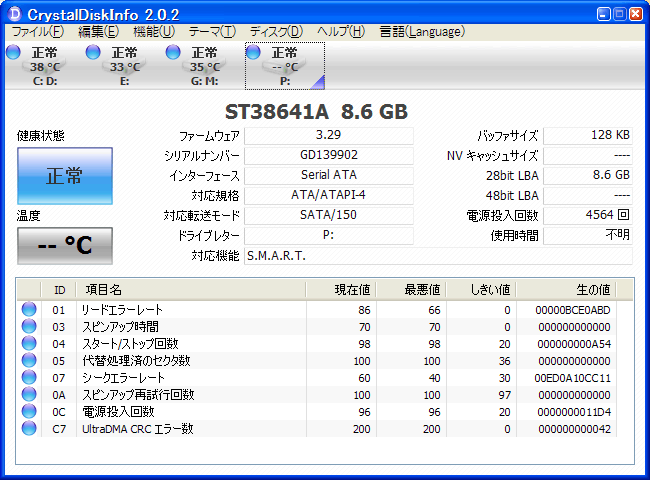The width and height of the screenshot is (650, 480).
Task: Click the blue status orb for P:
Action: coord(253,52)
